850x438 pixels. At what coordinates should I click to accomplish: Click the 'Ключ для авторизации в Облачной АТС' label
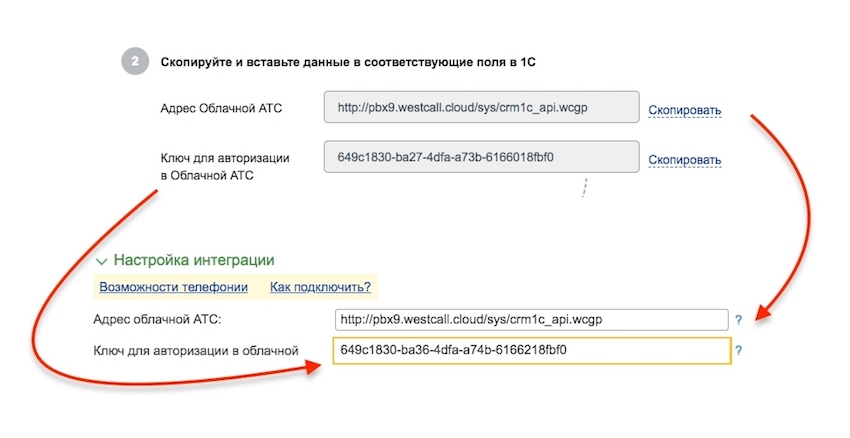[x=225, y=166]
